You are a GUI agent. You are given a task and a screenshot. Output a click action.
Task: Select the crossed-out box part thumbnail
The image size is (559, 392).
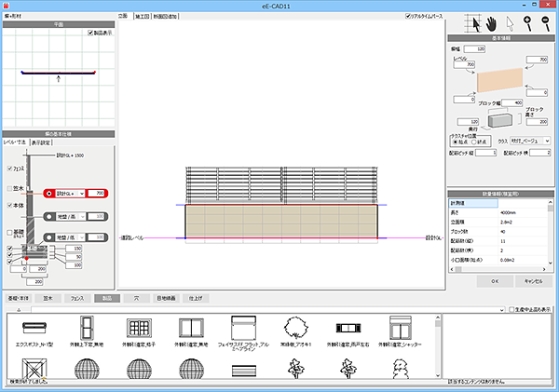coord(34,369)
